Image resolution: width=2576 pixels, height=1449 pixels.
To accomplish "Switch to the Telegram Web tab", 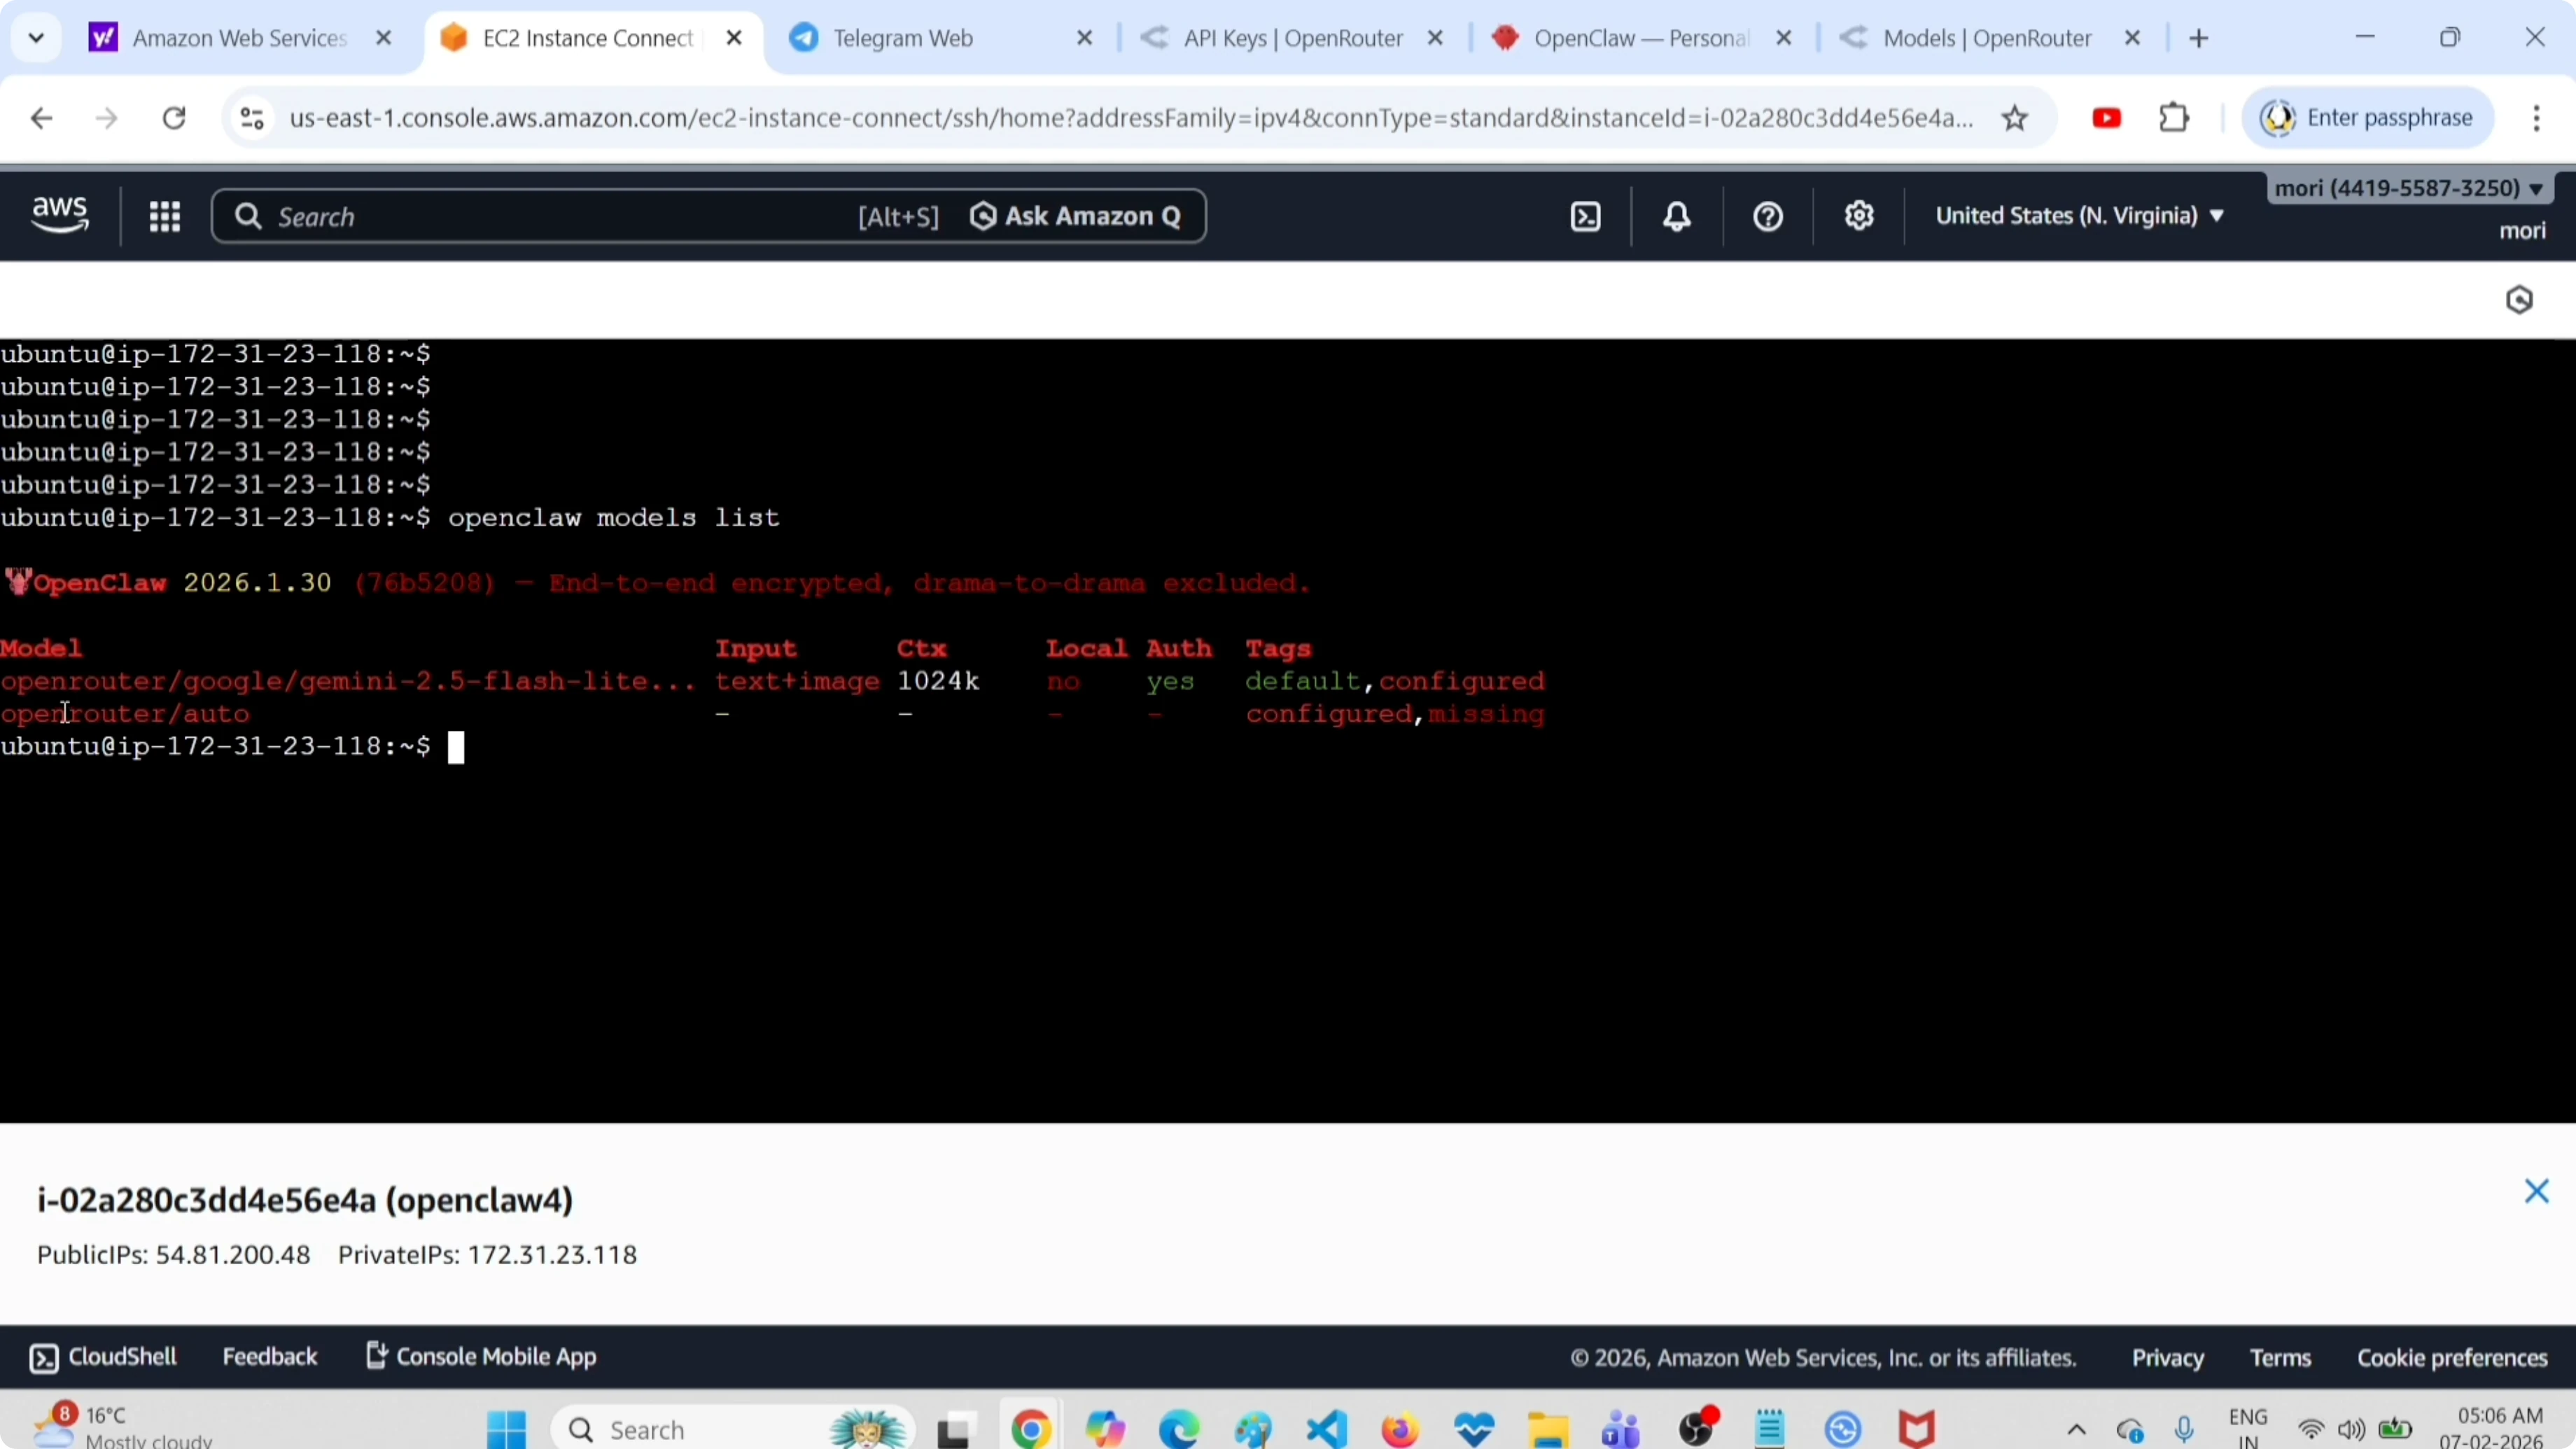I will pyautogui.click(x=905, y=38).
